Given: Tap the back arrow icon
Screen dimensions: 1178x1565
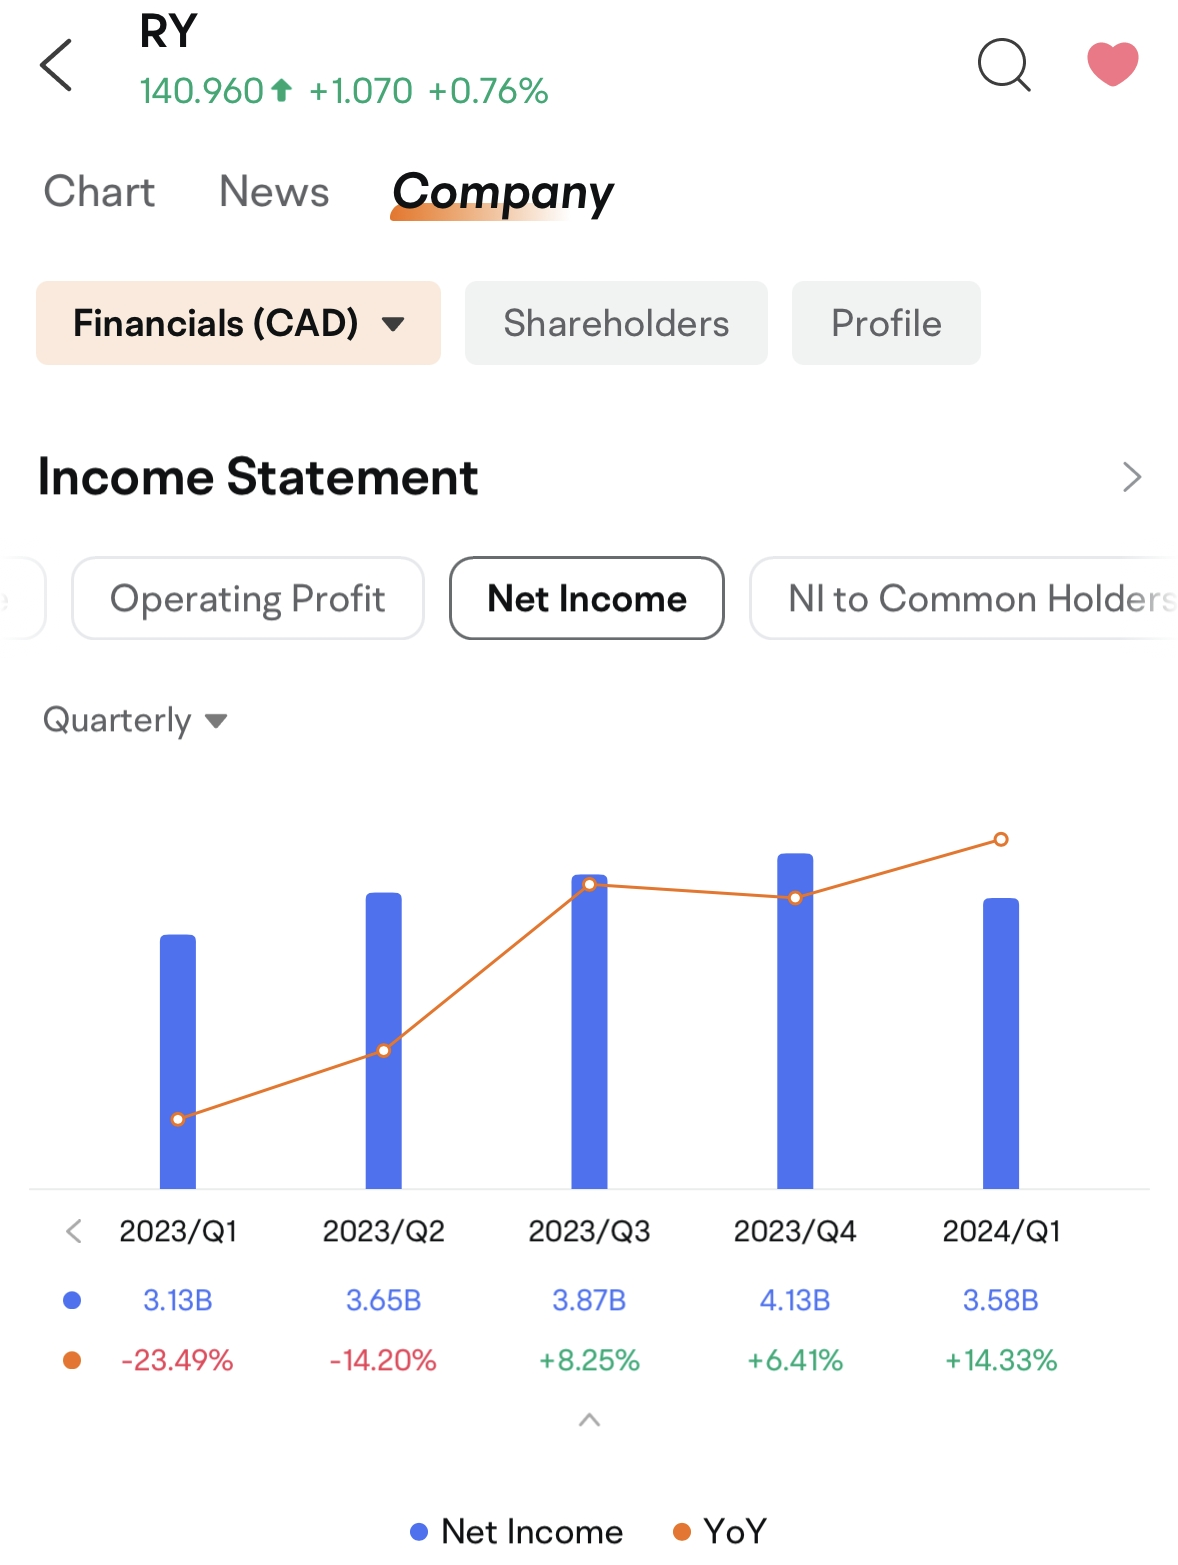Looking at the screenshot, I should click(x=57, y=66).
